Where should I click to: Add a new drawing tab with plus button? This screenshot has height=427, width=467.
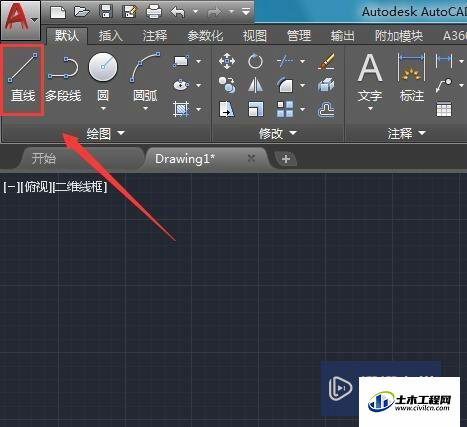(286, 159)
